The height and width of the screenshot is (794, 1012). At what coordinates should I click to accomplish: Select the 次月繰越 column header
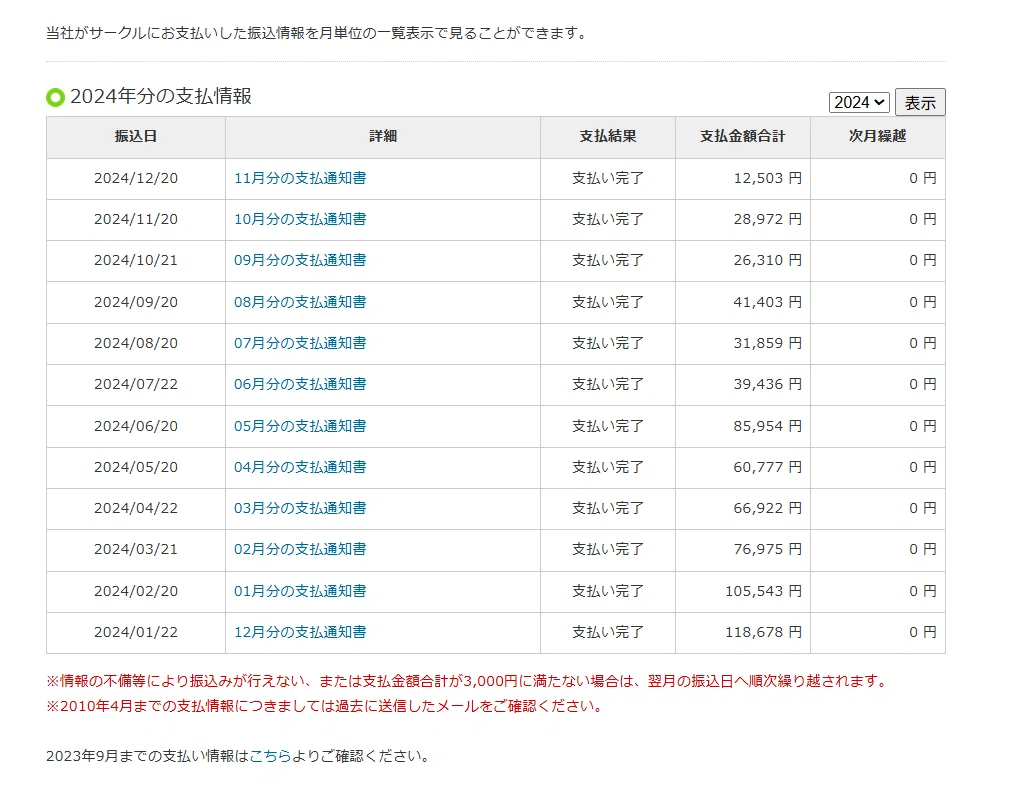coord(878,136)
